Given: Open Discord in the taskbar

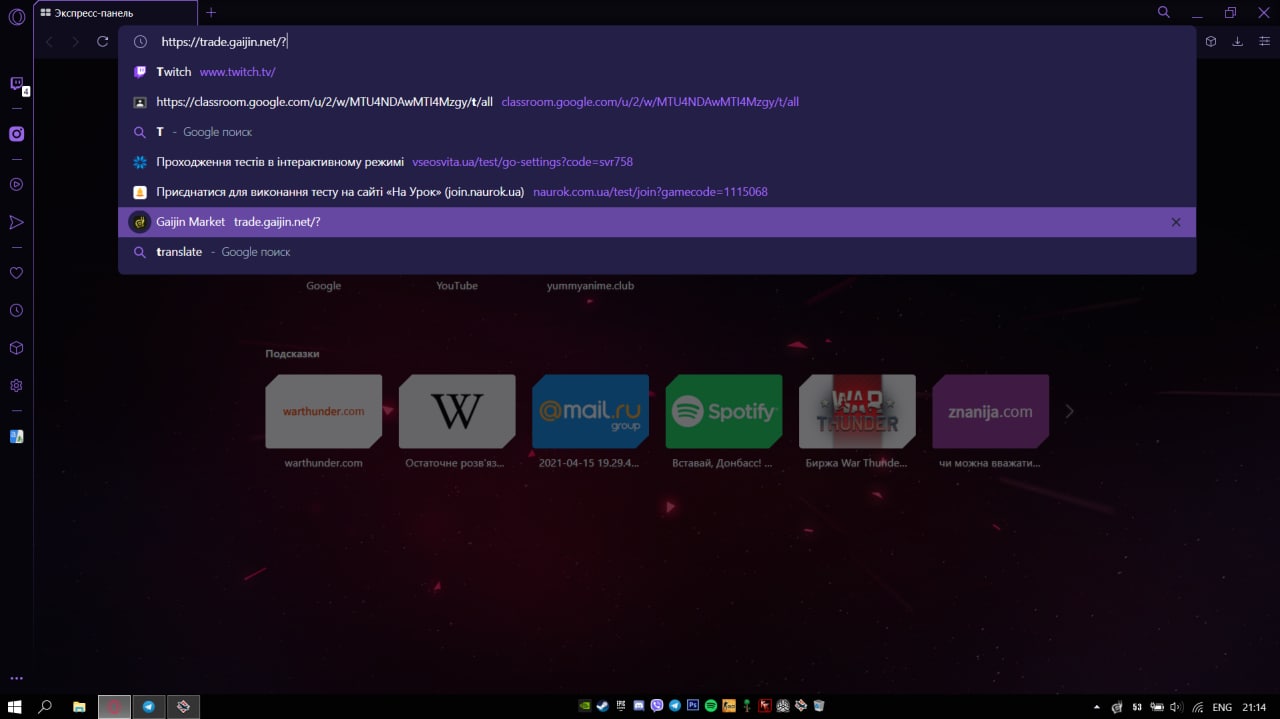Looking at the screenshot, I should (x=639, y=706).
